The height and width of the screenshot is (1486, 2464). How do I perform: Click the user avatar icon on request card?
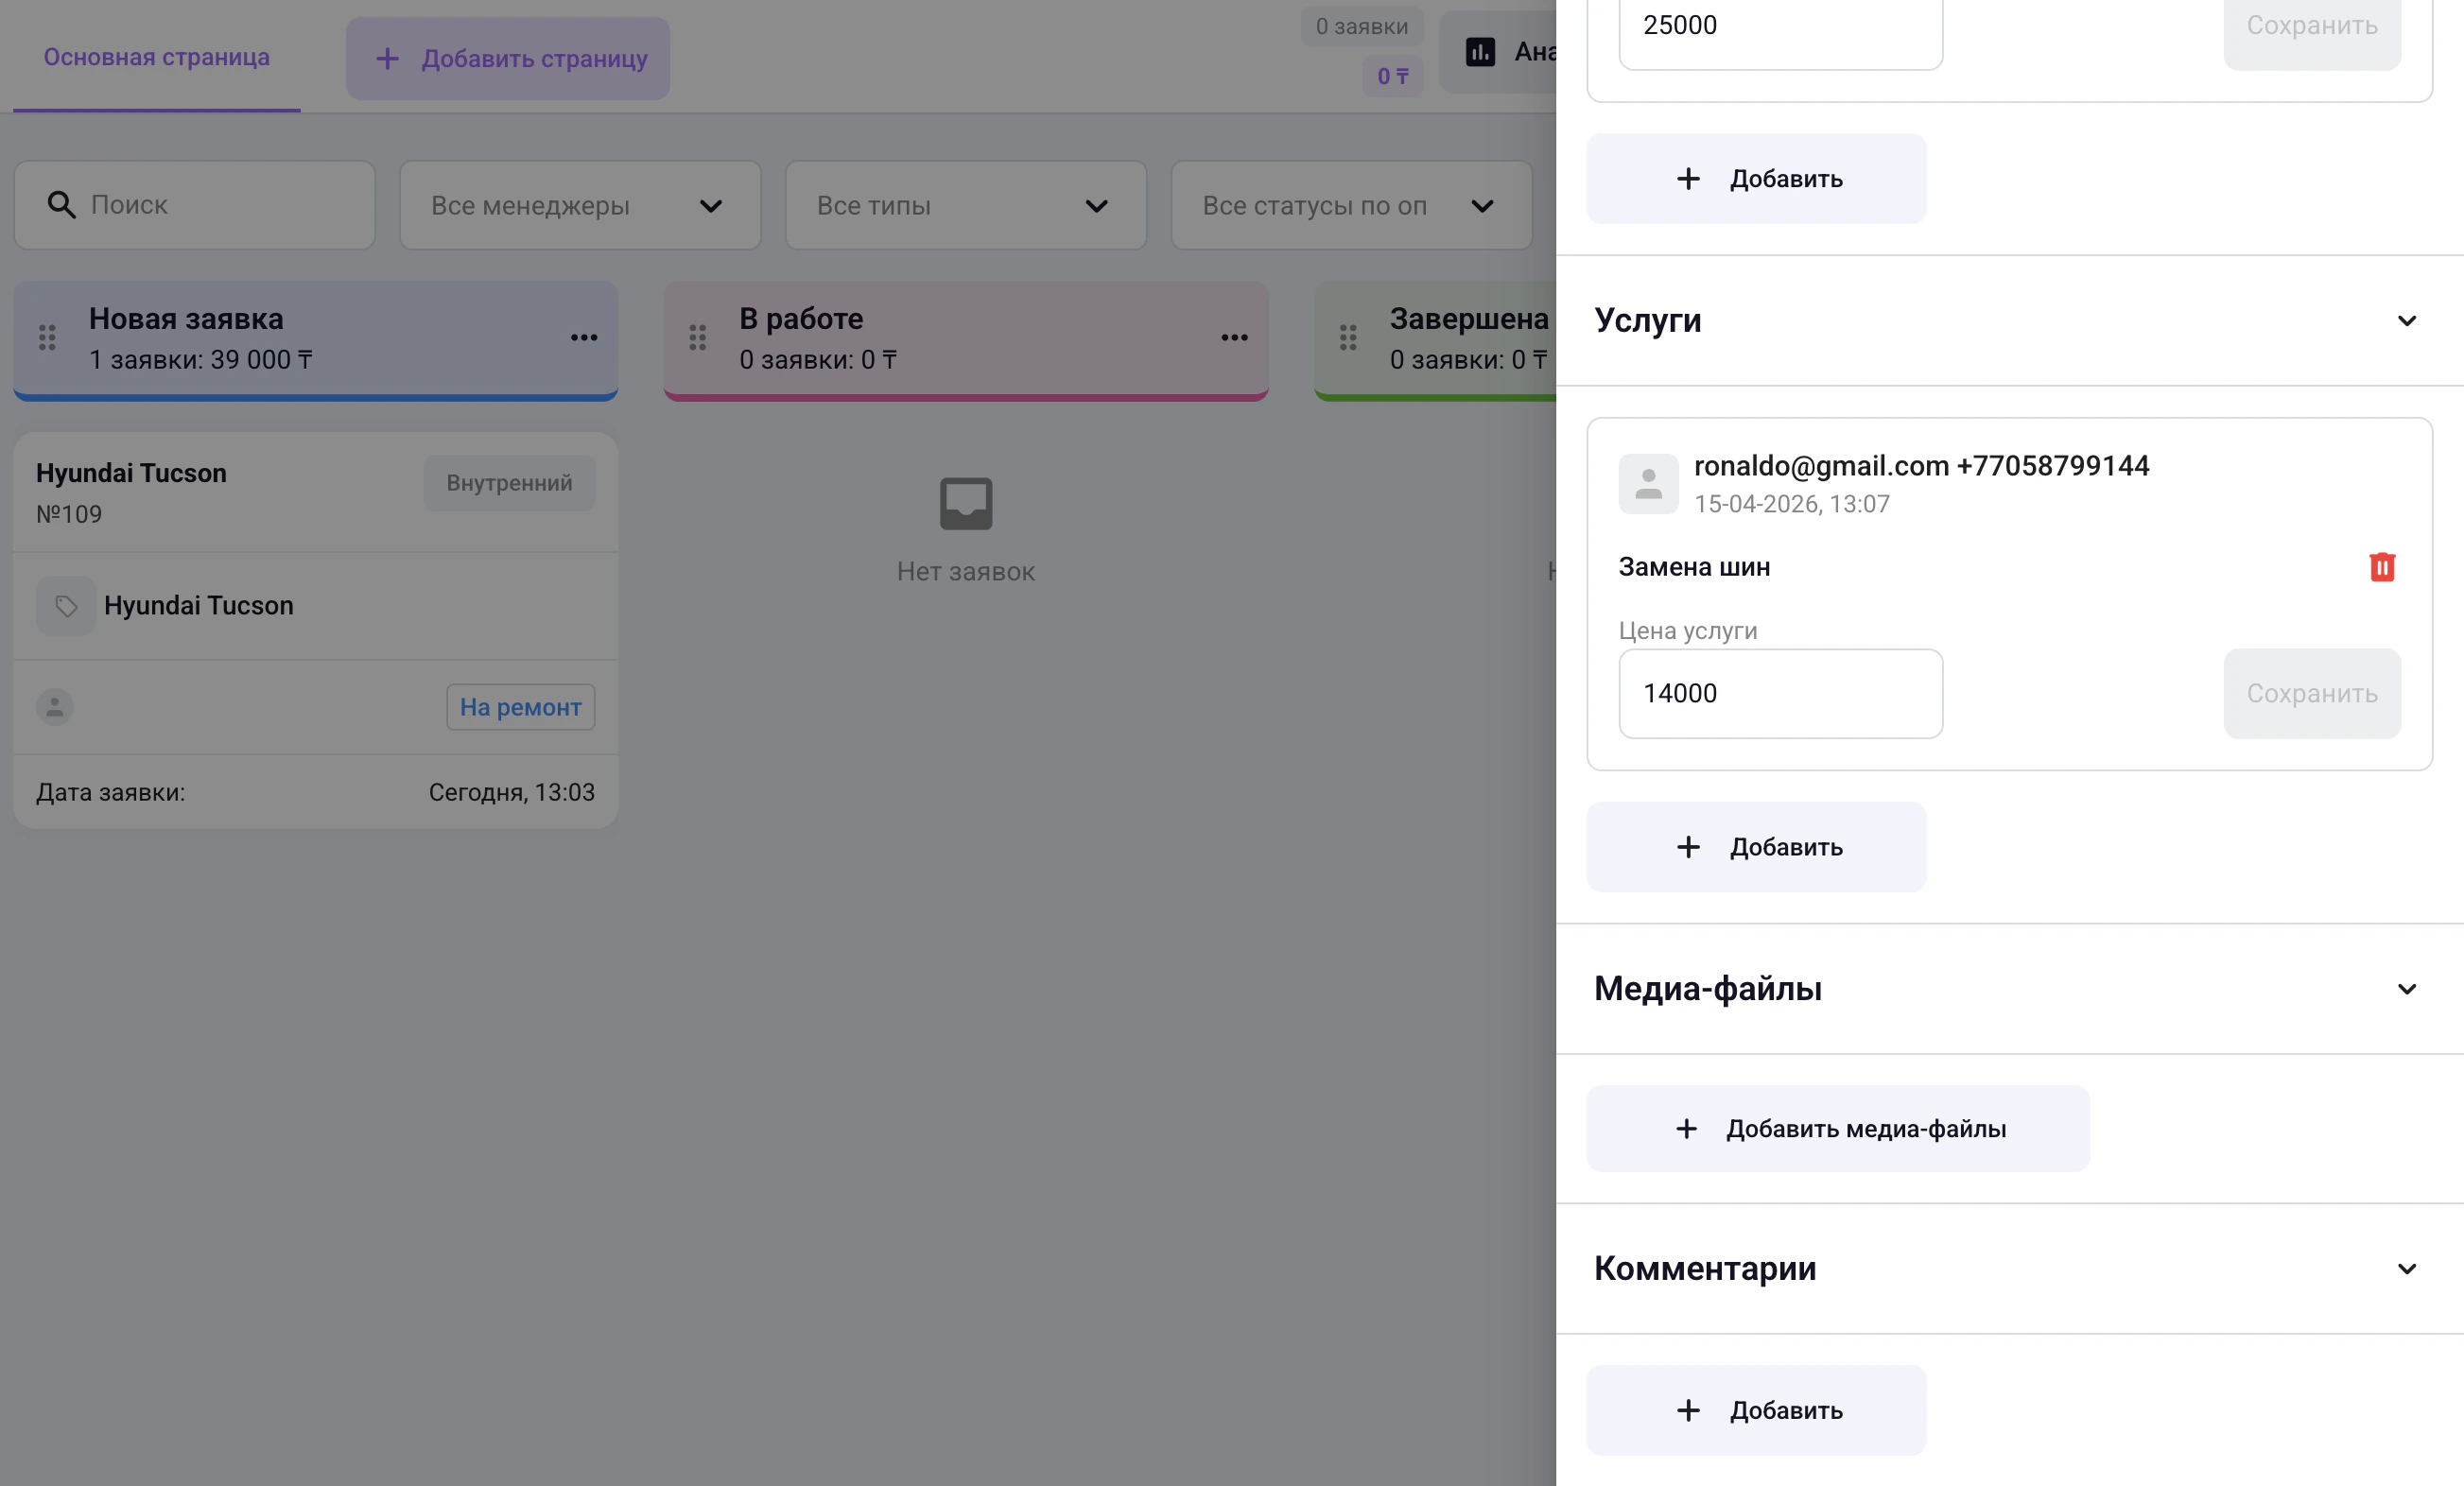tap(55, 707)
